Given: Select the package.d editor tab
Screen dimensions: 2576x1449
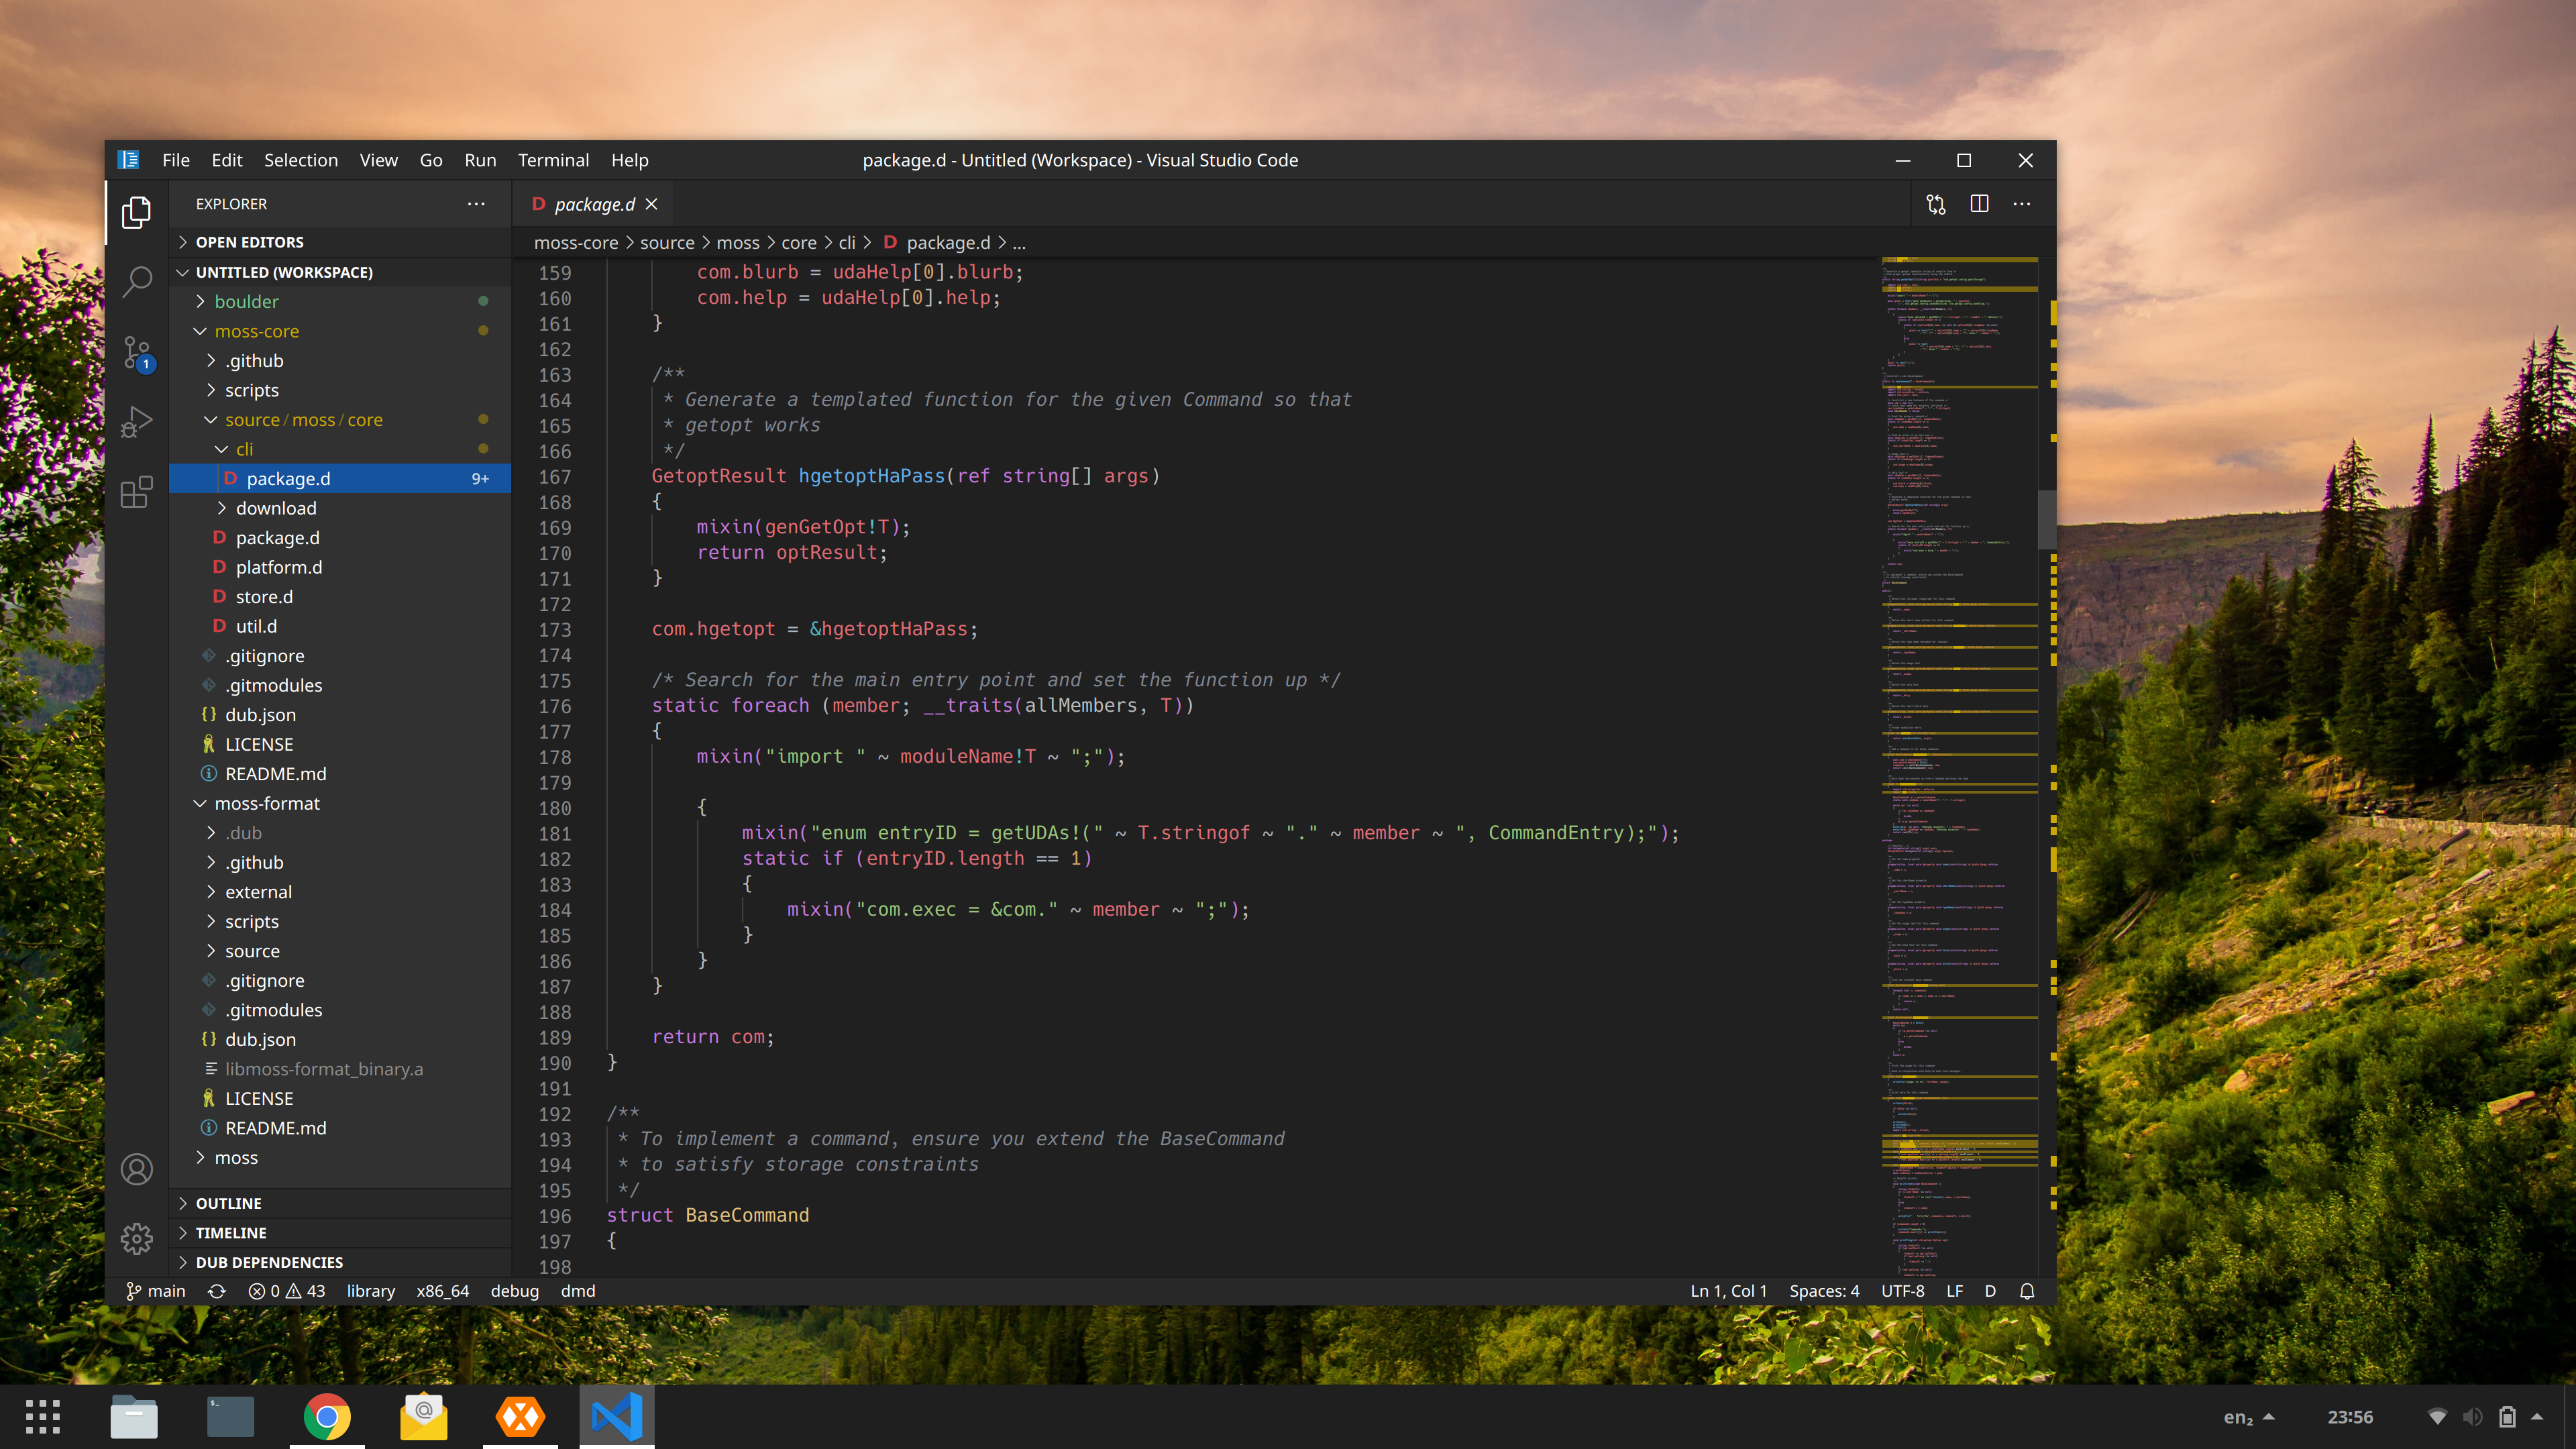Looking at the screenshot, I should pyautogui.click(x=594, y=204).
